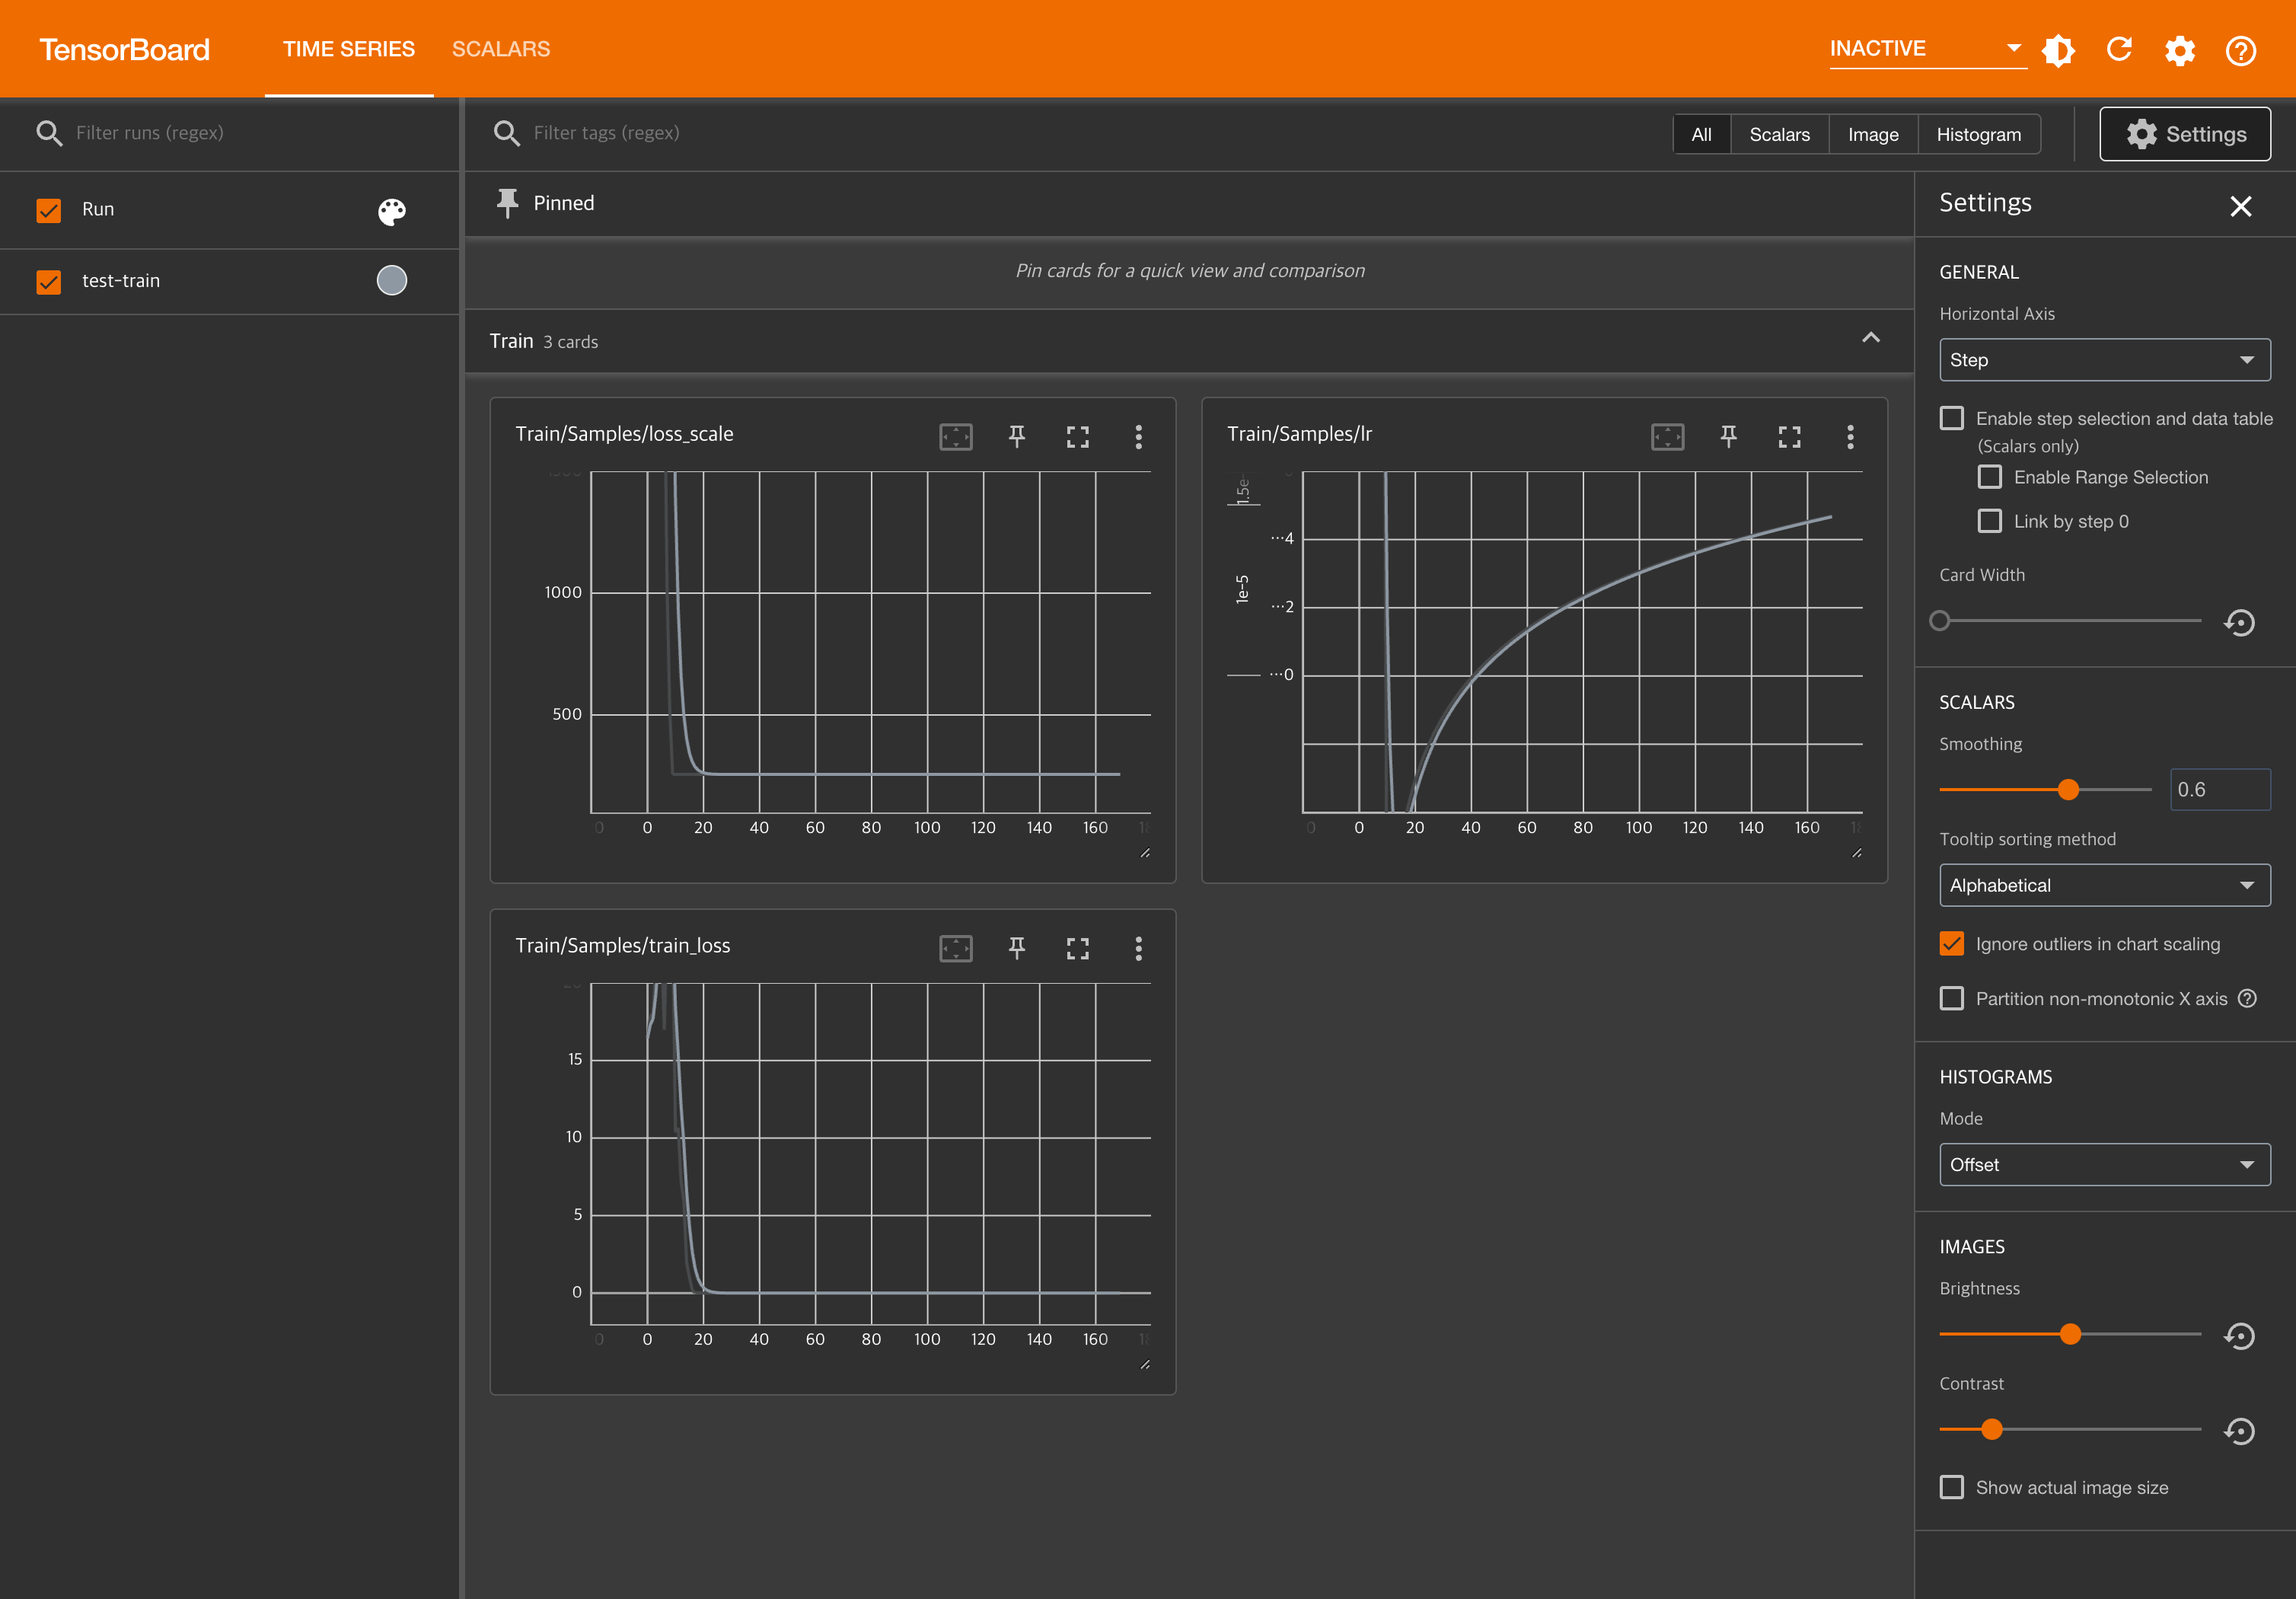Viewport: 2296px width, 1599px height.
Task: Pin the Train/Samples/loss_scale card
Action: (x=1016, y=436)
